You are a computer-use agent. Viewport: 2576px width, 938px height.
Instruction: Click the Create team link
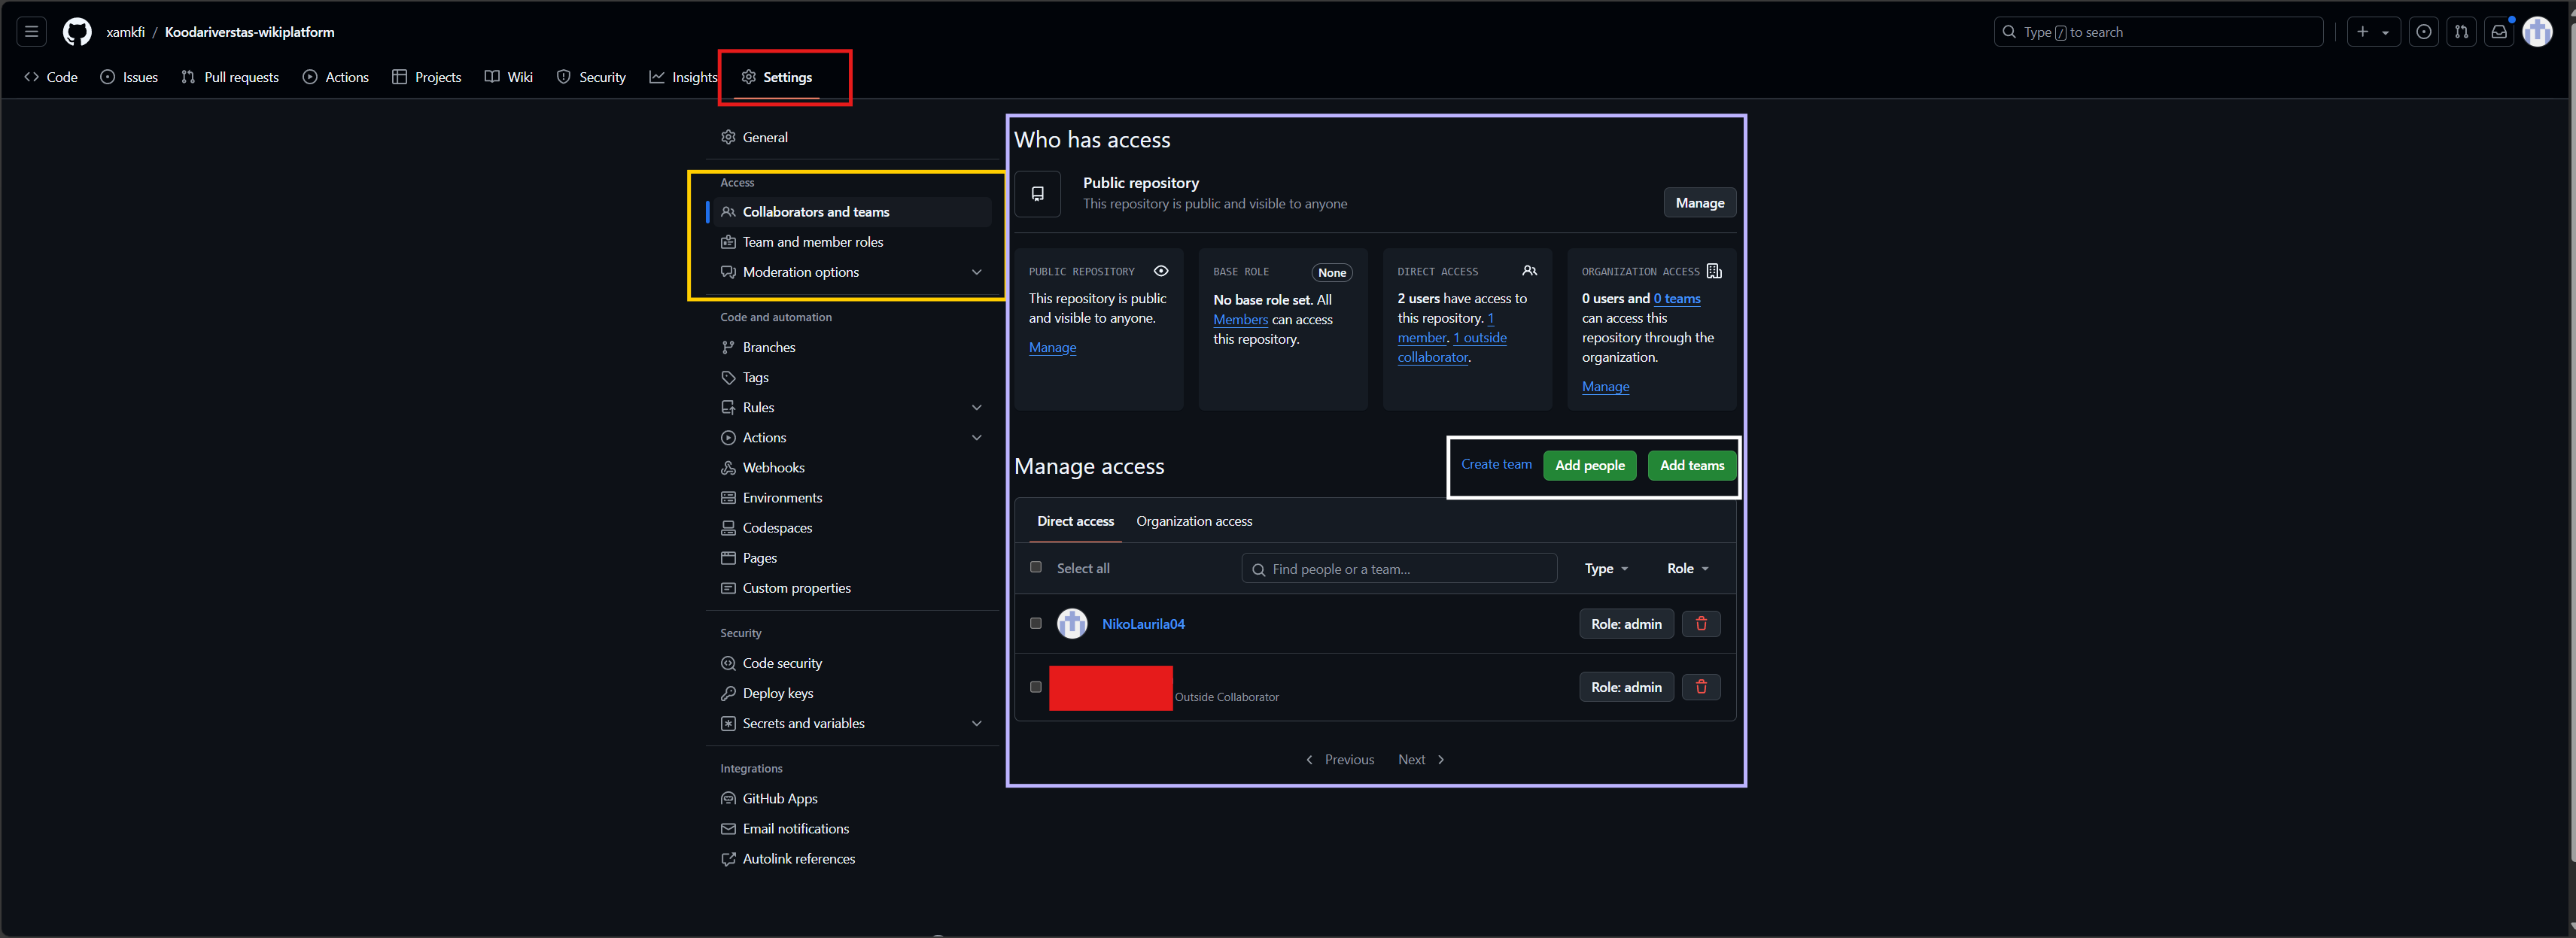(x=1496, y=464)
